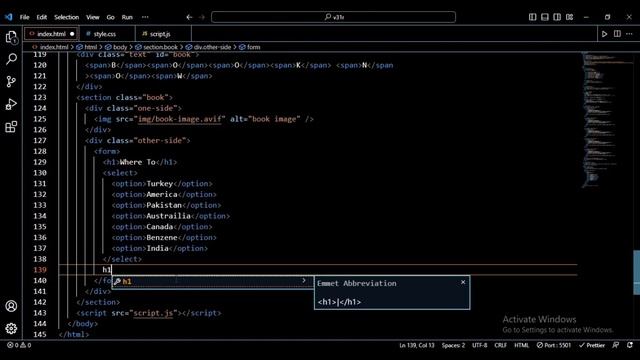
Task: Click the VS Code logo icon
Action: tap(9, 17)
